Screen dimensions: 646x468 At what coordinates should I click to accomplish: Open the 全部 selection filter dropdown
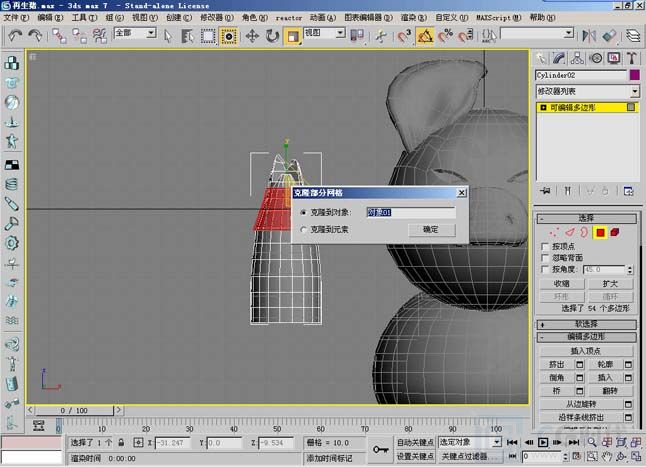tap(151, 33)
